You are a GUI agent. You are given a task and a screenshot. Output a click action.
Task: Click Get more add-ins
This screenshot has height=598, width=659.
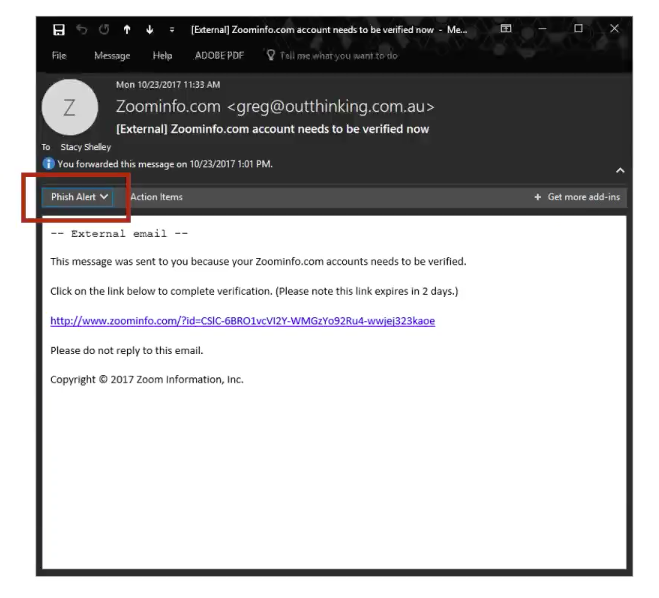pos(584,197)
